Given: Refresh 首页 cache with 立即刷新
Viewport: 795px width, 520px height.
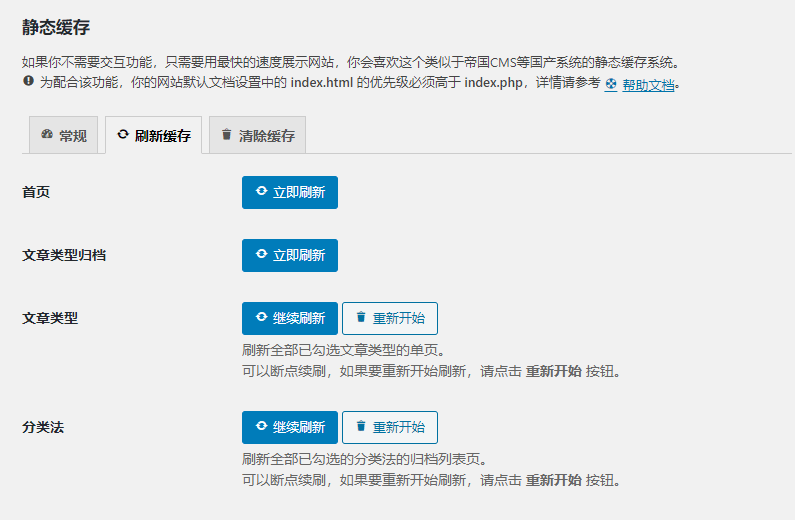Looking at the screenshot, I should click(290, 193).
